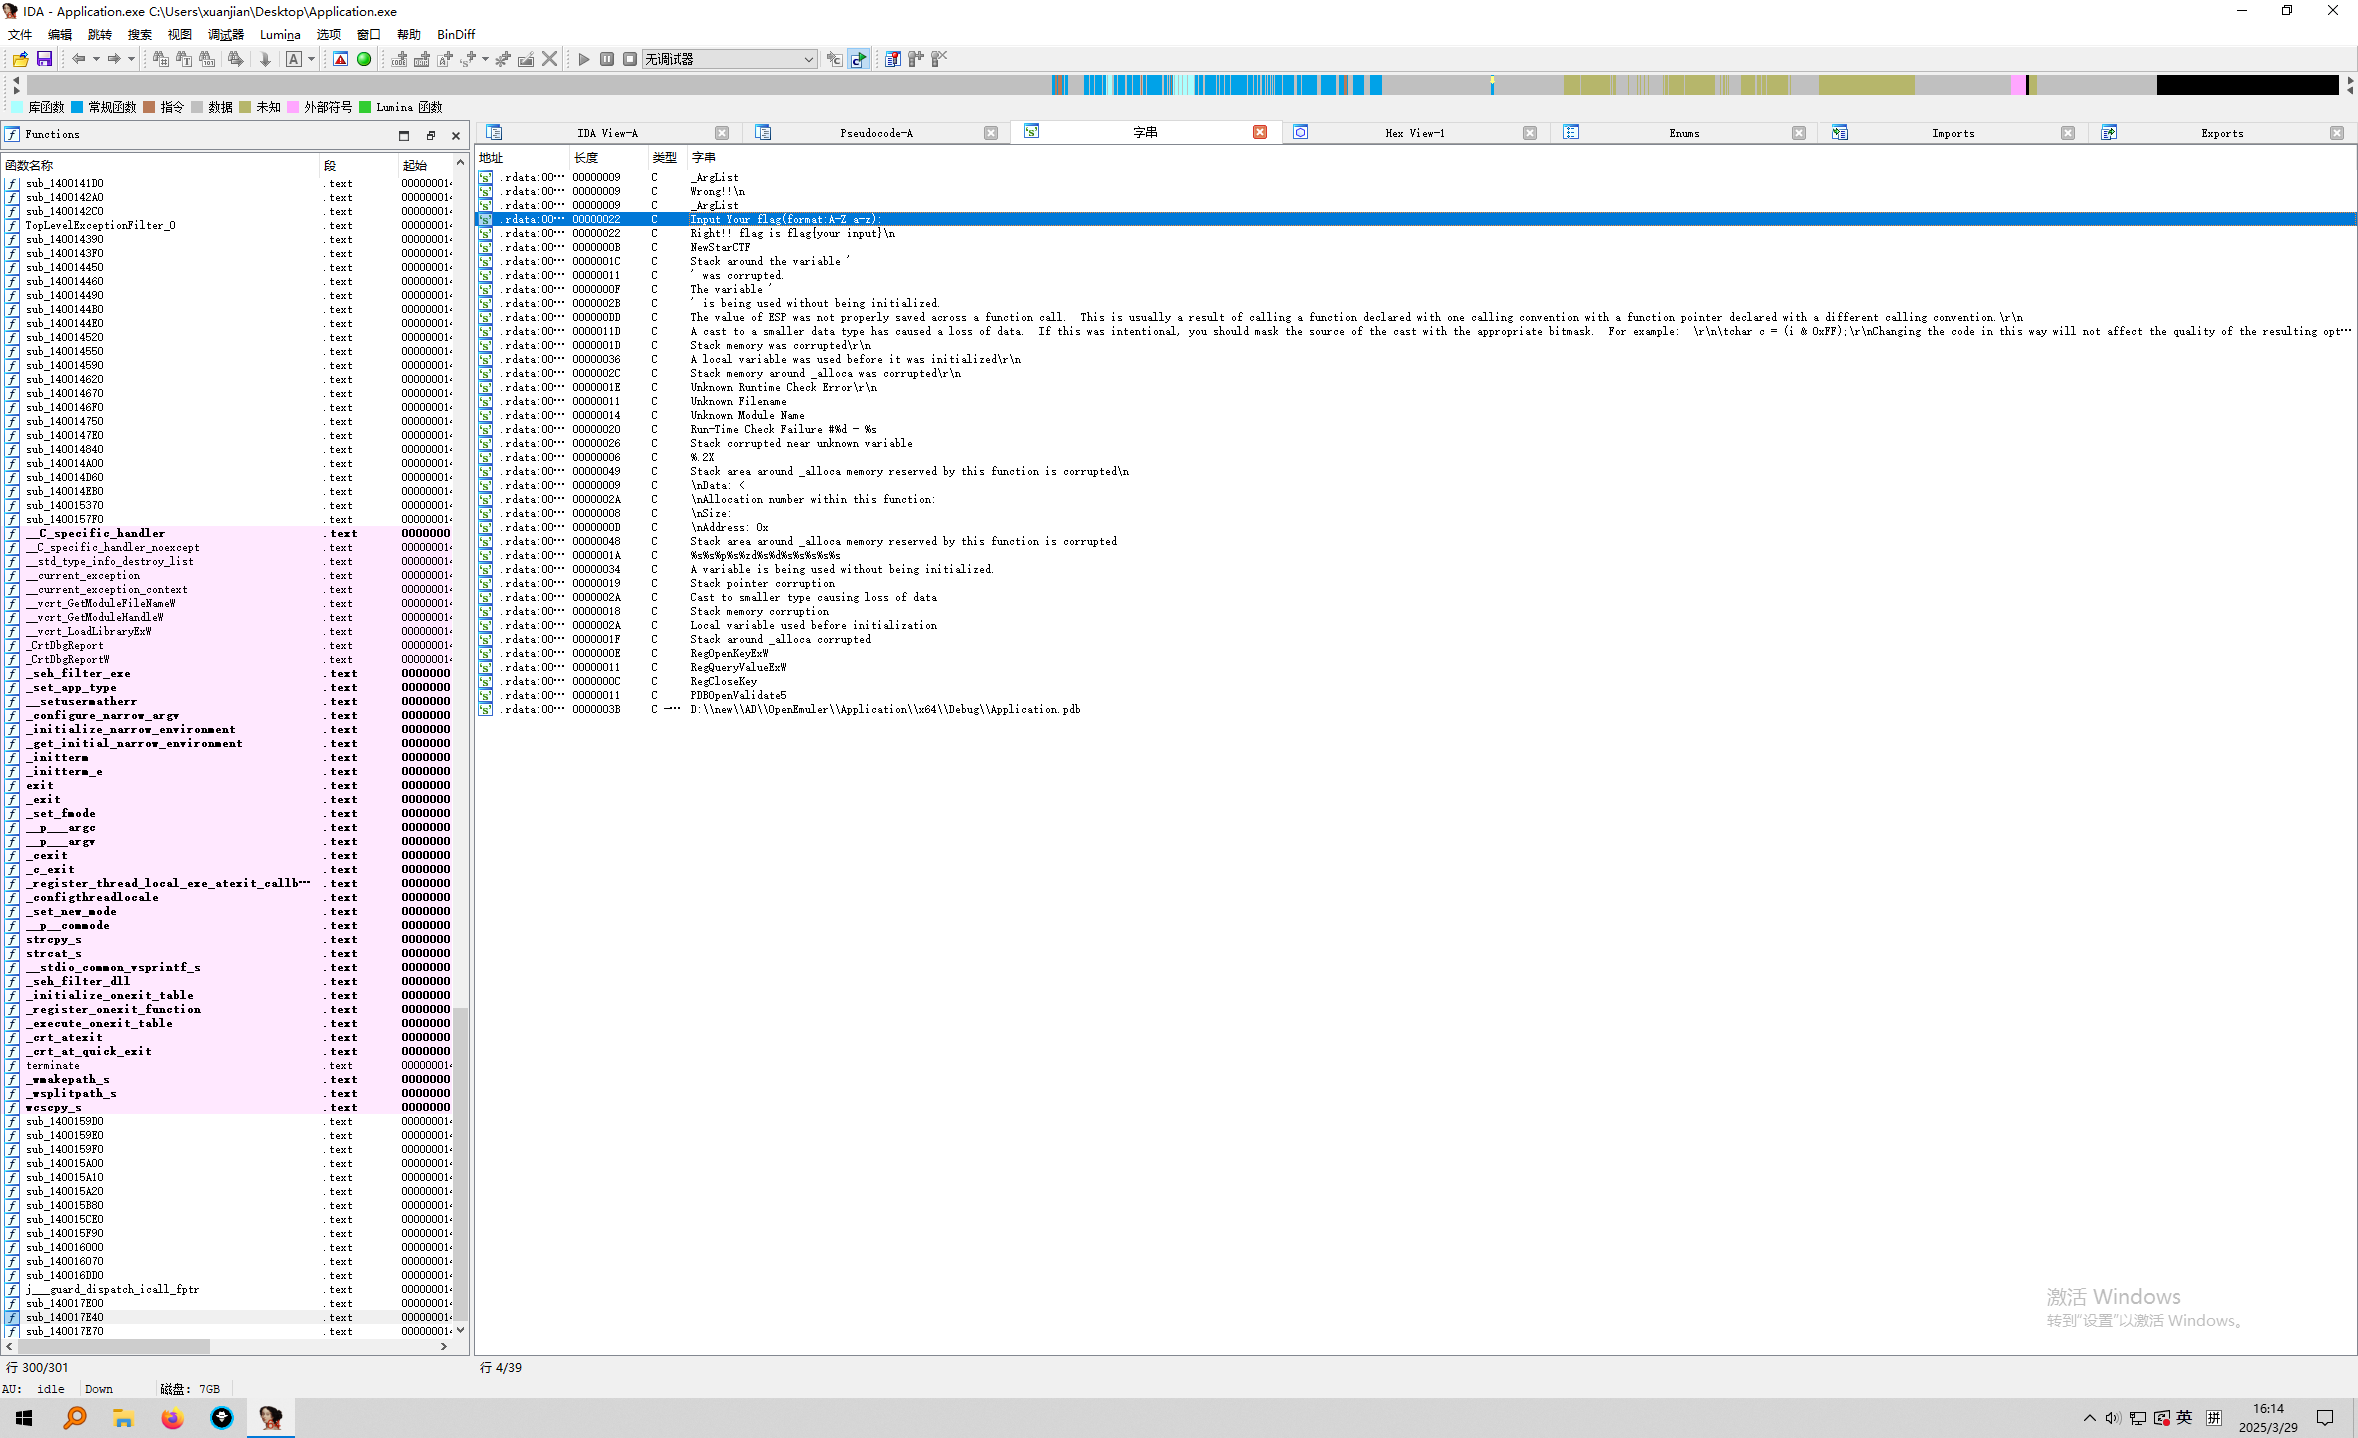Screen dimensions: 2358x1438
Task: Click the Save database icon
Action: 44,59
